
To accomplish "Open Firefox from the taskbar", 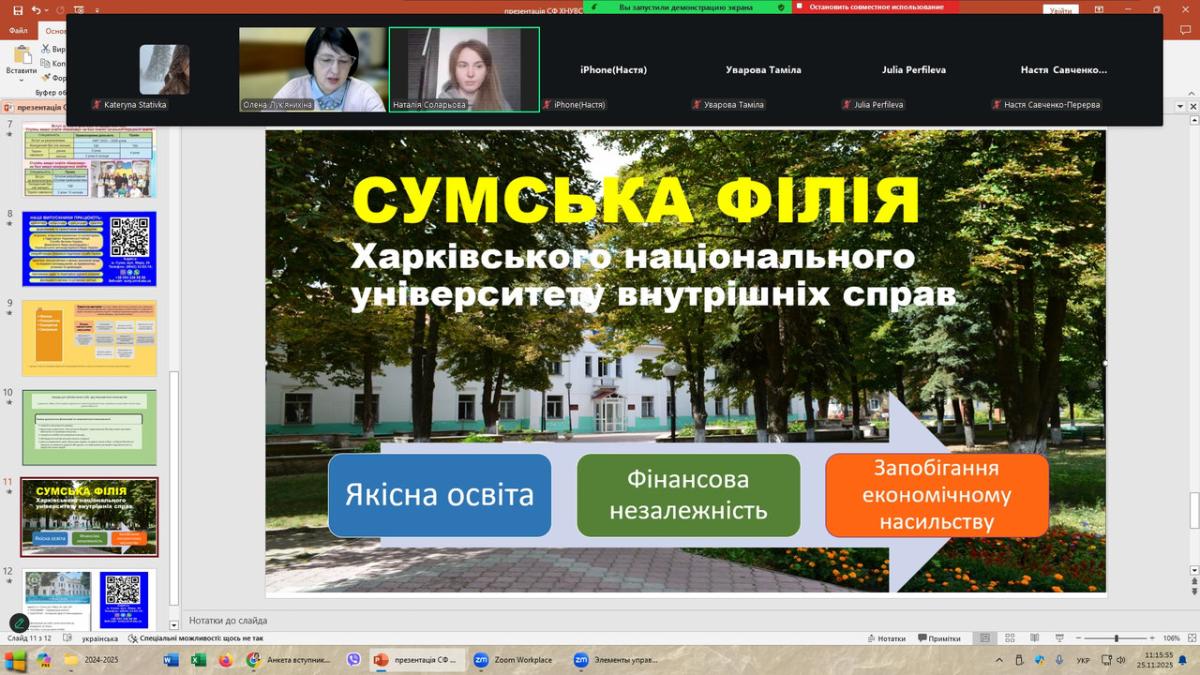I will pyautogui.click(x=225, y=660).
